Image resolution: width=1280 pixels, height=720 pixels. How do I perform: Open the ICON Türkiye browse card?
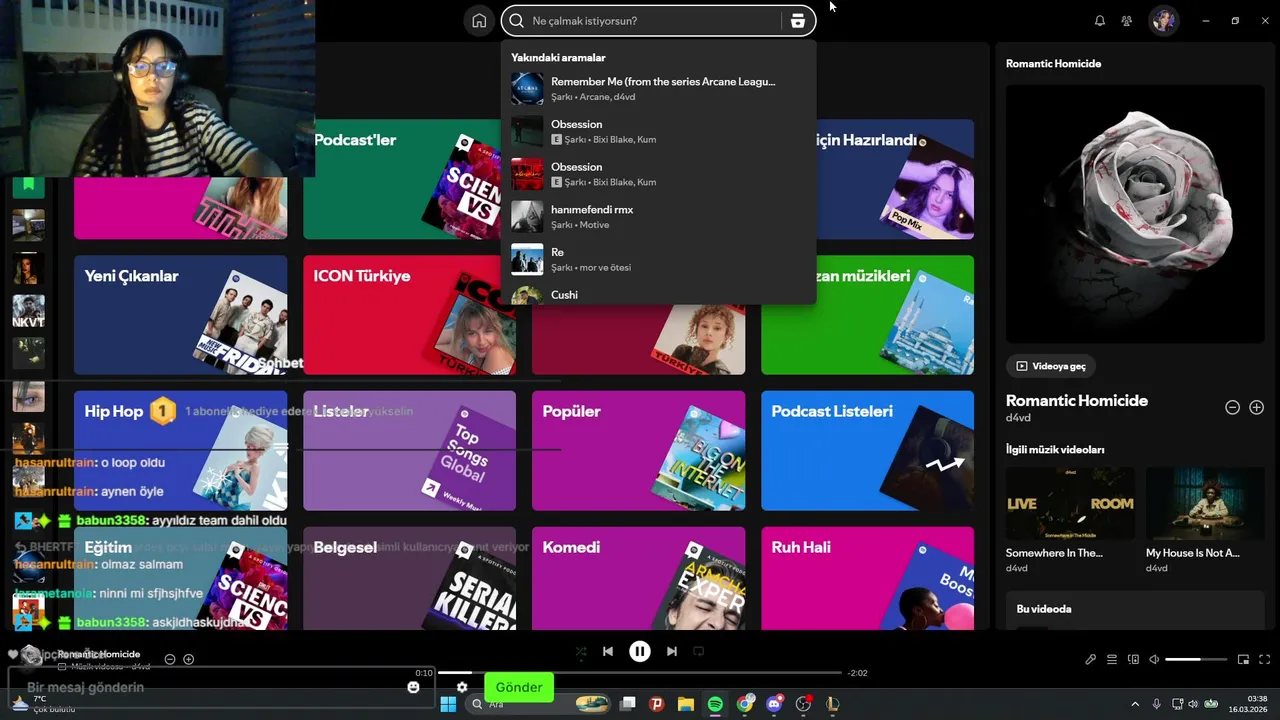pos(409,315)
